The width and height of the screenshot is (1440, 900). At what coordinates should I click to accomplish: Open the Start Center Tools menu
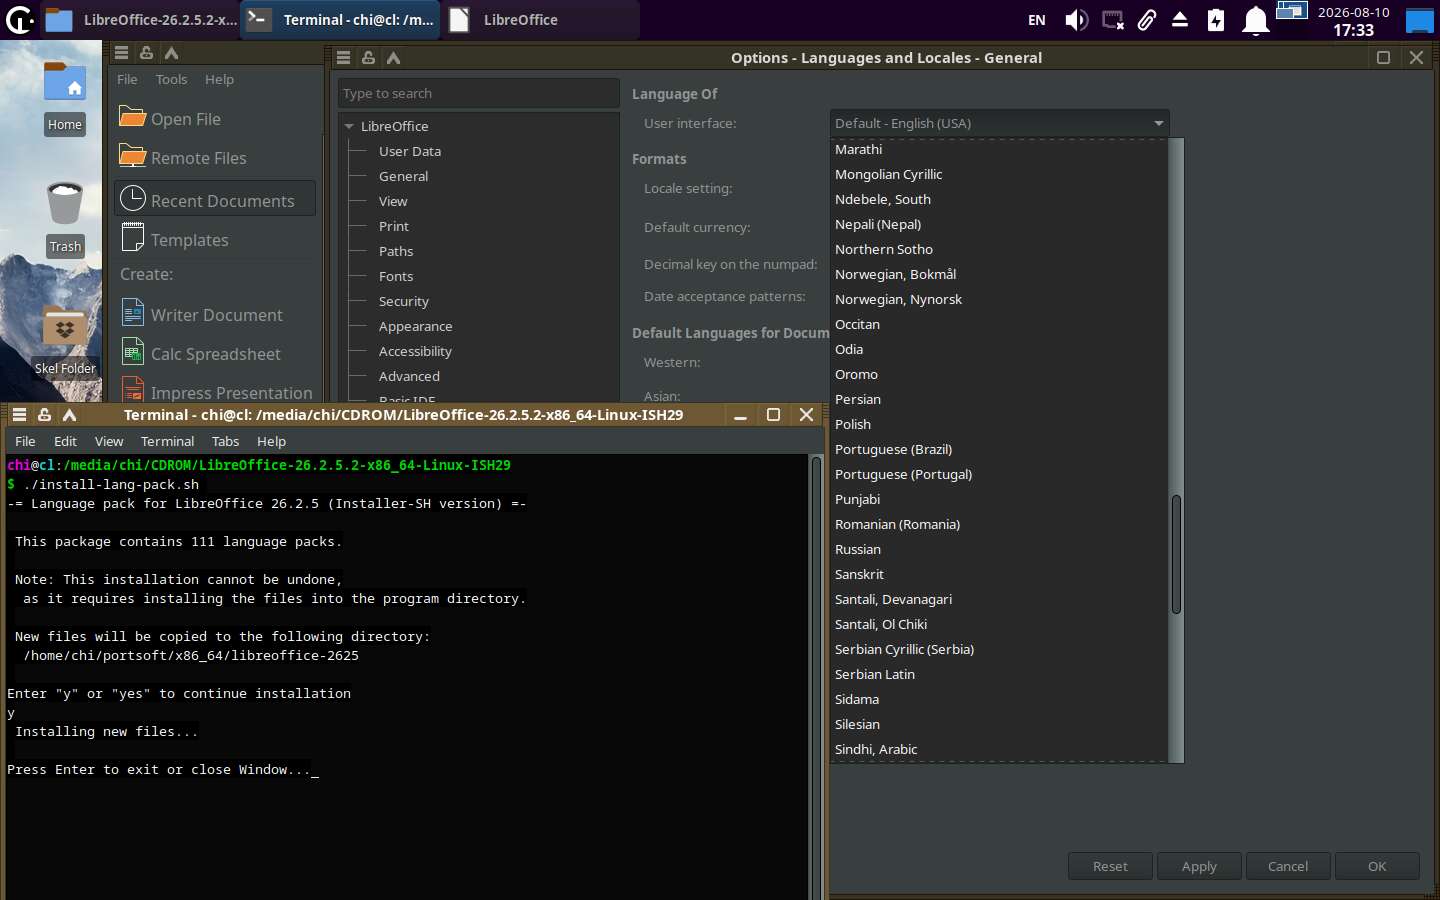(171, 80)
